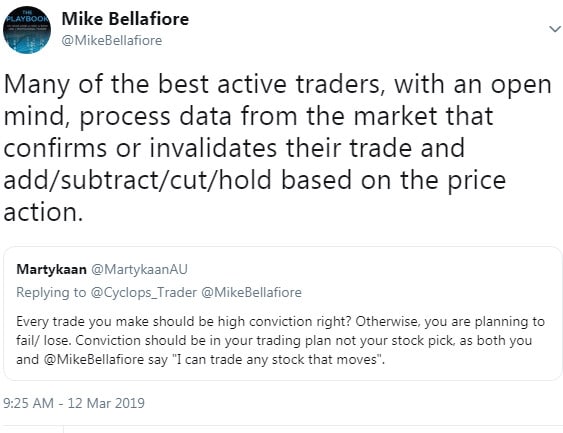Click the confirms or invalidates text line

point(234,149)
